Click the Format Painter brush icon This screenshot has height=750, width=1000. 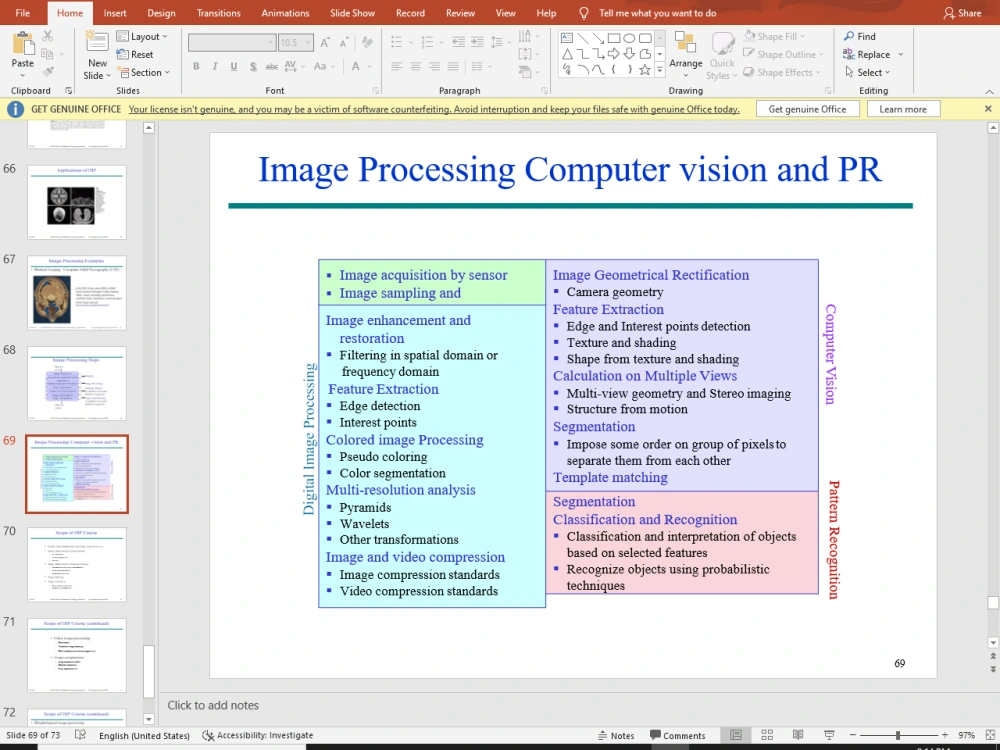pos(48,71)
